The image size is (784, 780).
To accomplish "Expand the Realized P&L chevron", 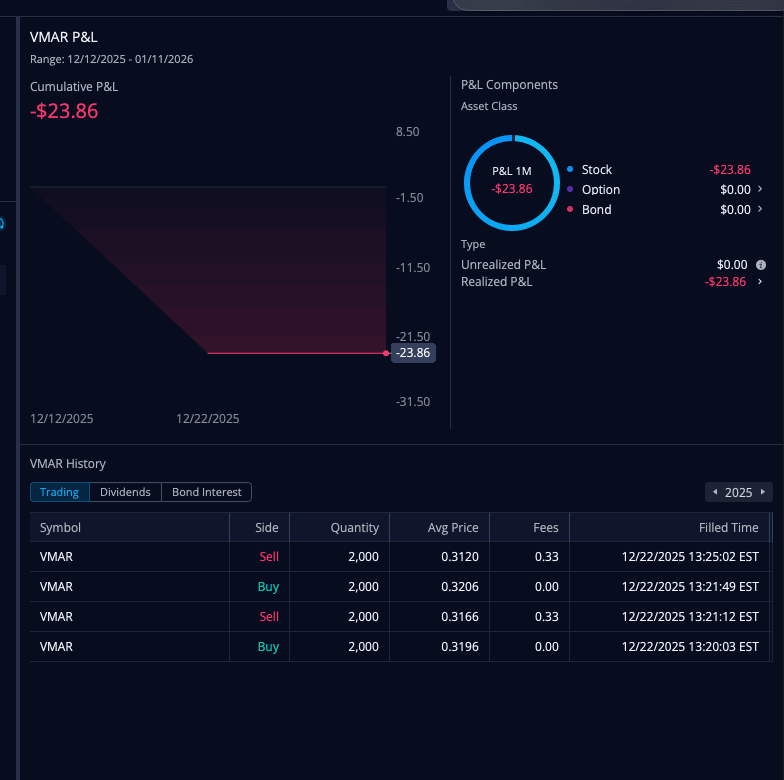I will 760,282.
